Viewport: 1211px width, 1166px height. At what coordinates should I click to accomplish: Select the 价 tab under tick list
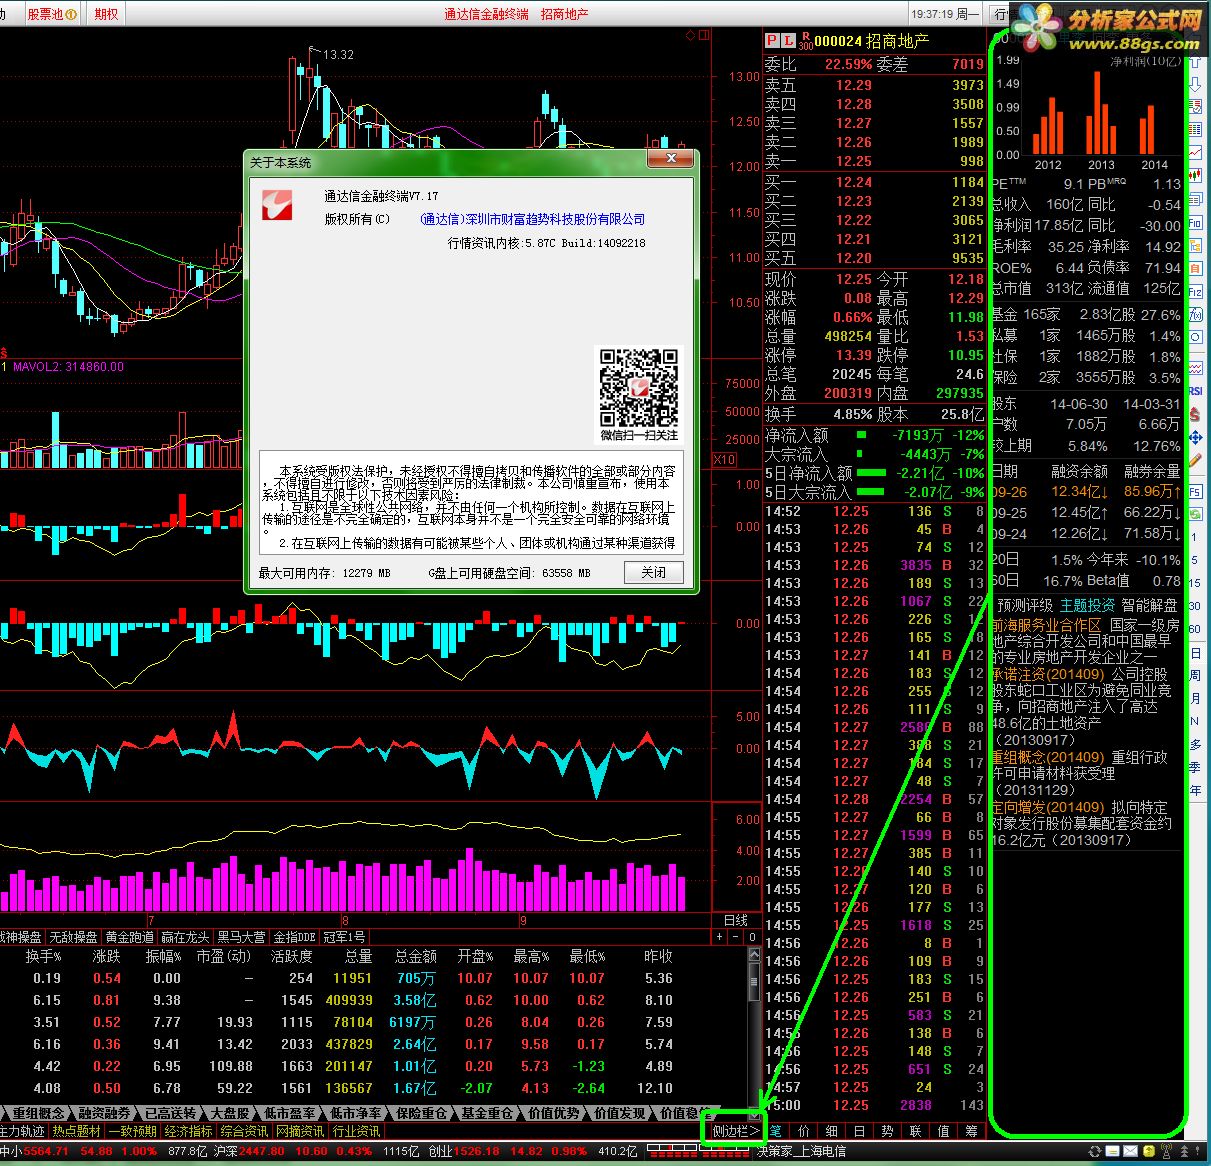pyautogui.click(x=804, y=1131)
